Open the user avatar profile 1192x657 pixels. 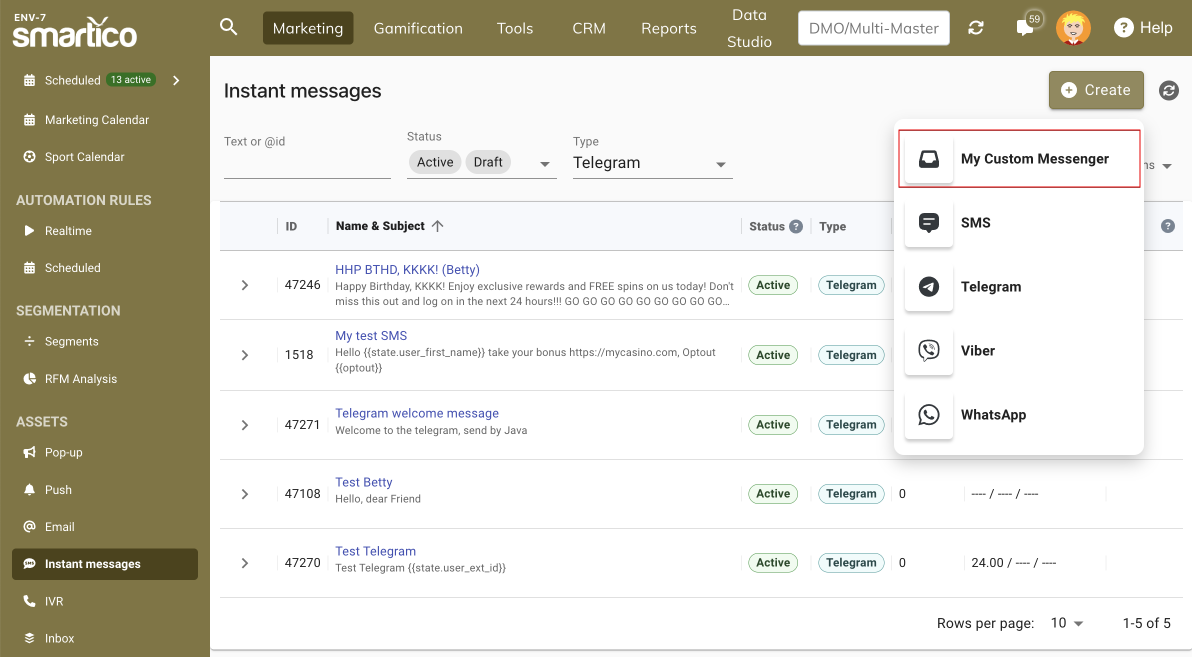click(1073, 28)
